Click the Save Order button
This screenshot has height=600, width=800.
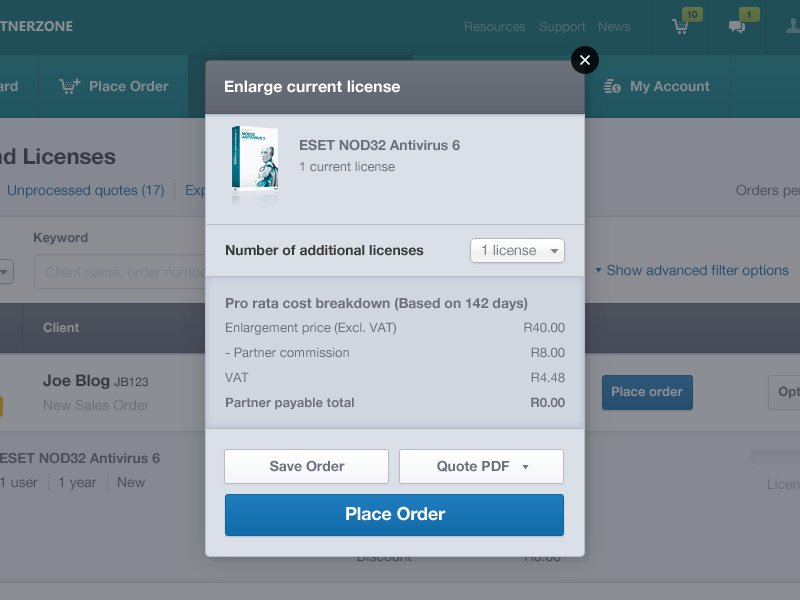coord(307,466)
